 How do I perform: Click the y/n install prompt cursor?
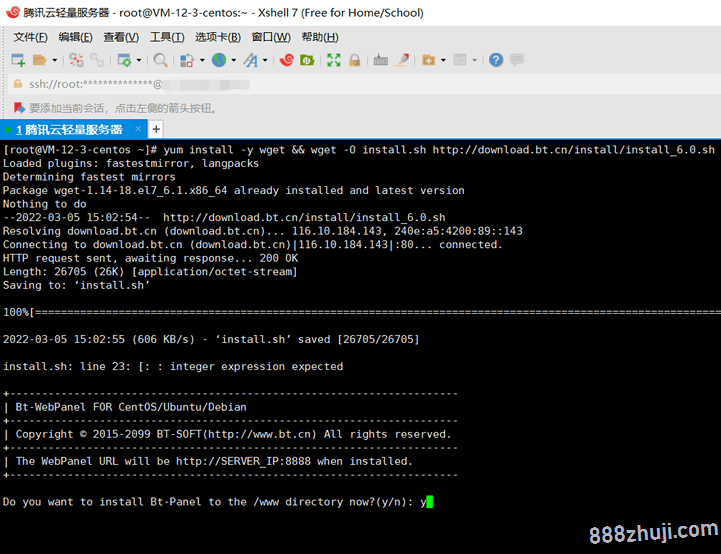tap(429, 502)
